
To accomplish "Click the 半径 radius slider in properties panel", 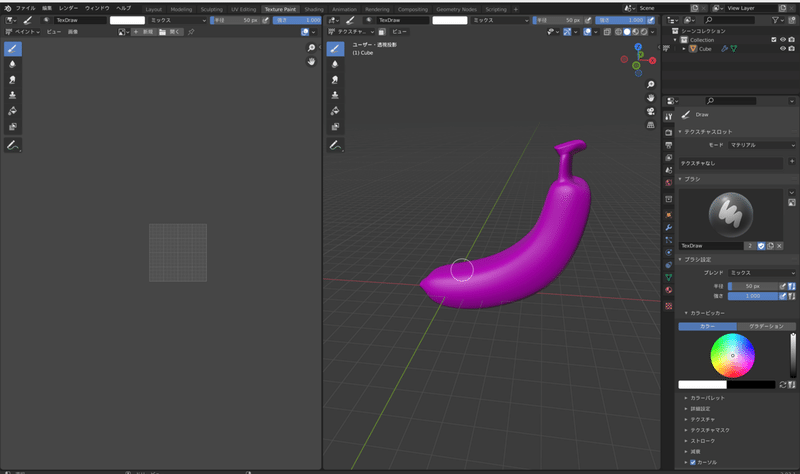I will (x=753, y=286).
